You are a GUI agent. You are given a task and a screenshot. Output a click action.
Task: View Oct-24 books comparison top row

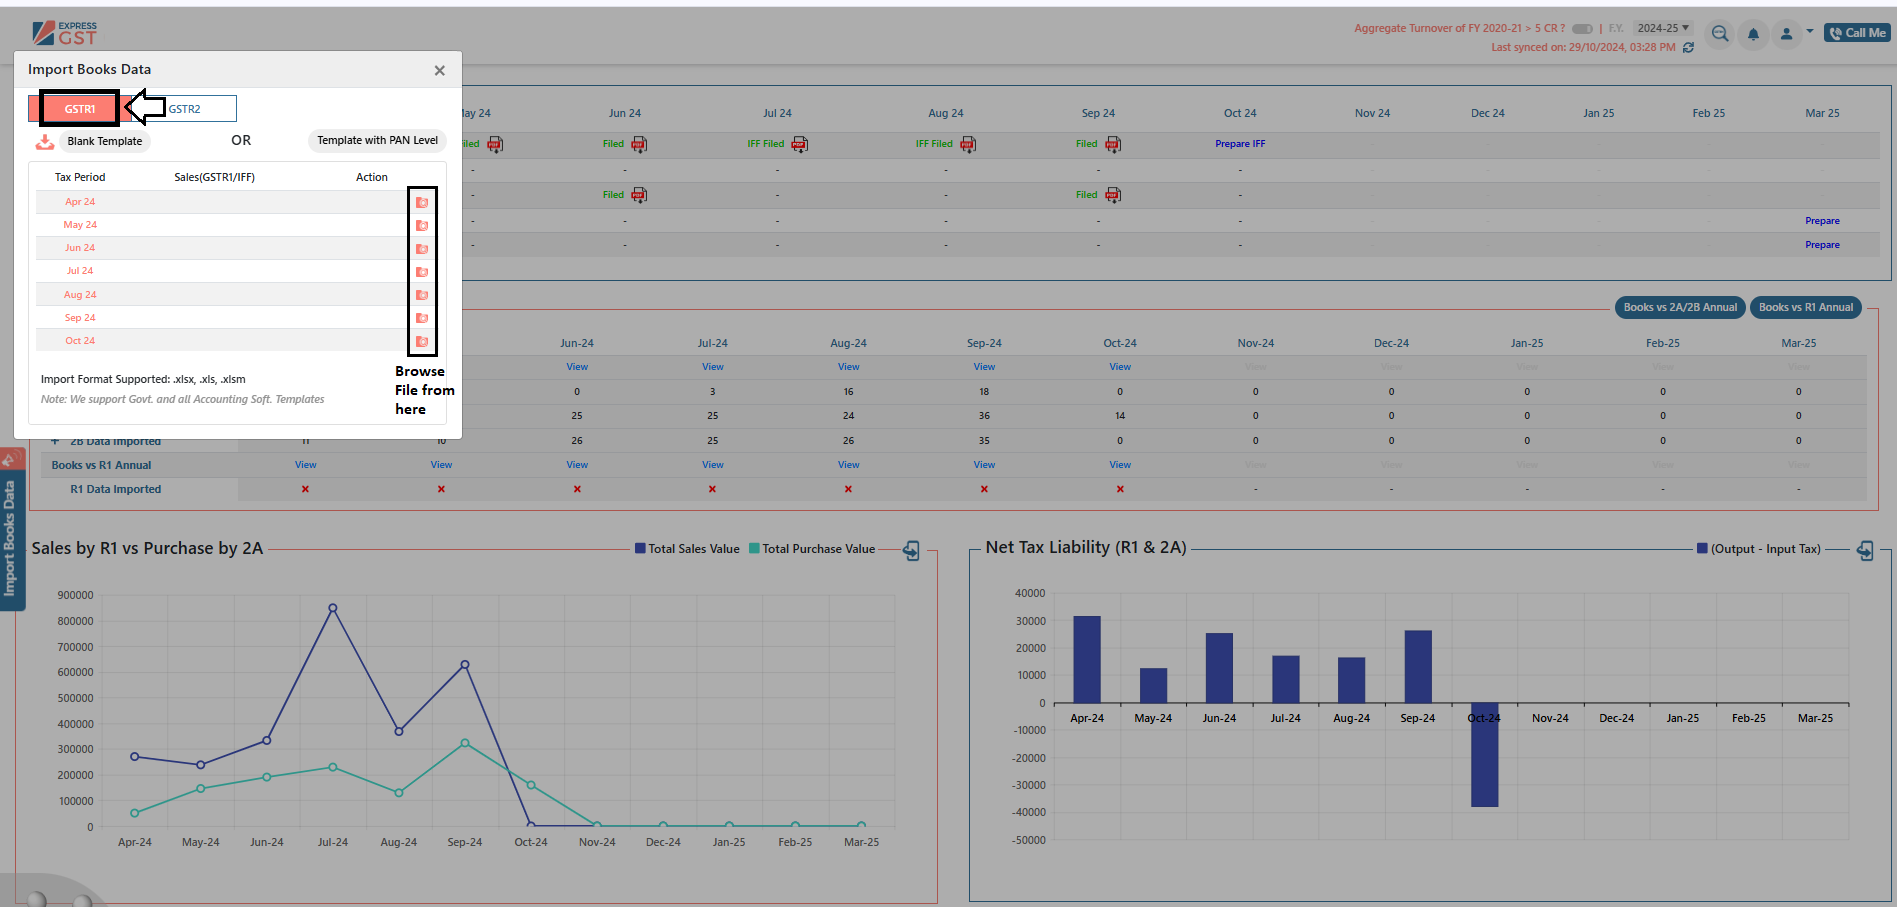pos(1120,367)
